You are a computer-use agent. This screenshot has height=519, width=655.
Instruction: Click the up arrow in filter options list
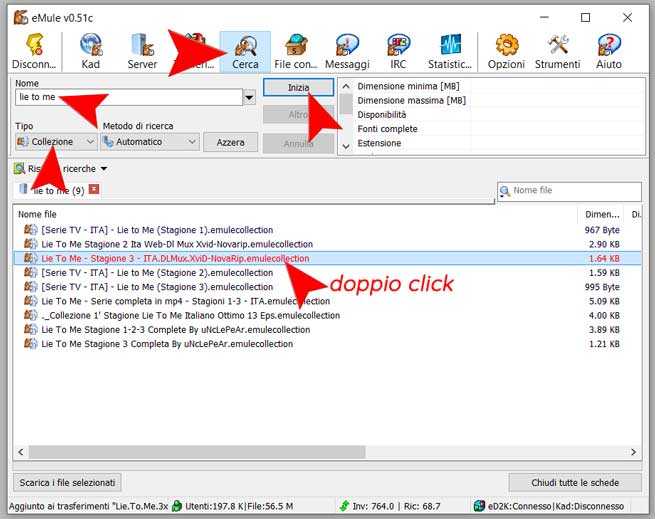click(x=346, y=86)
